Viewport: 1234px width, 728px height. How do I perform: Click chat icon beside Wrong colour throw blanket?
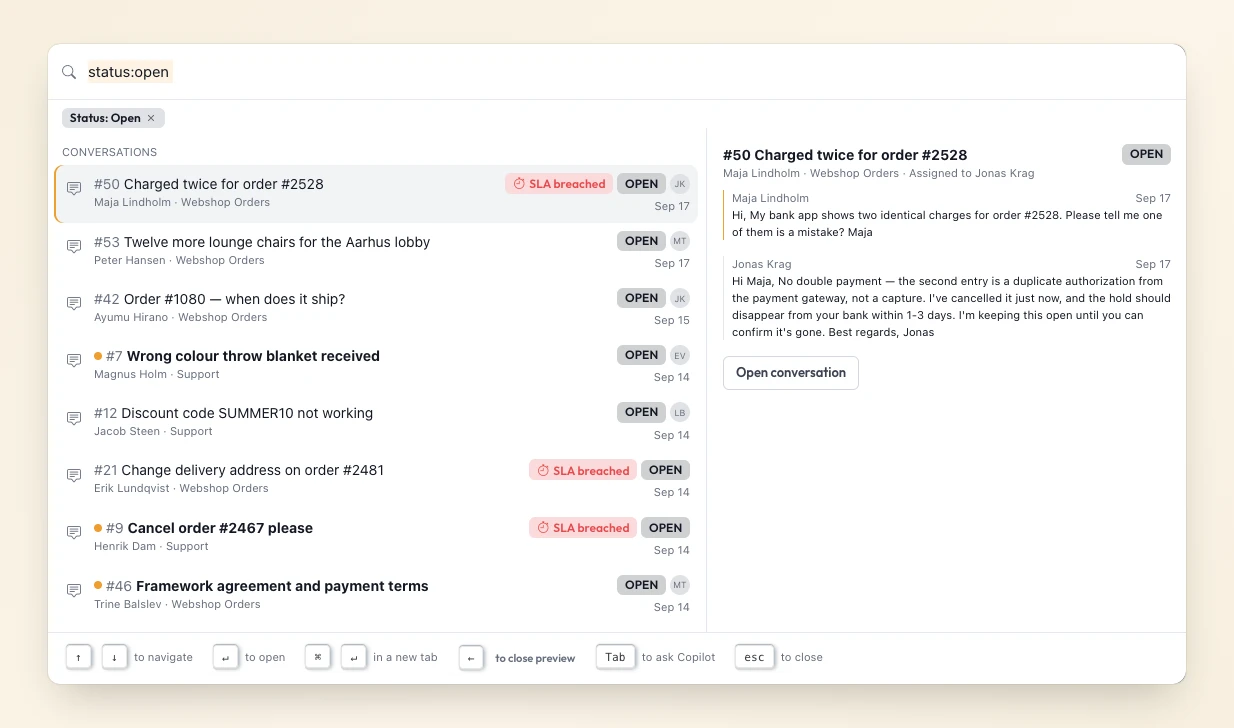(74, 360)
